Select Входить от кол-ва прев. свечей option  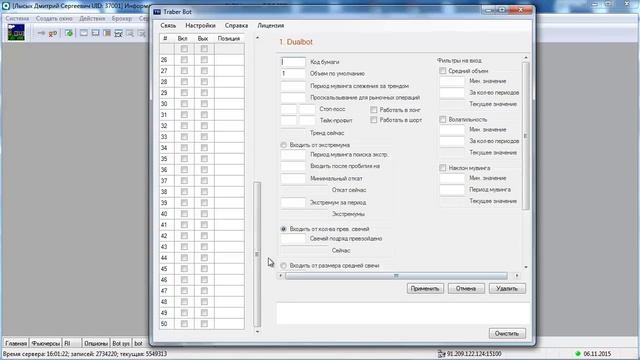click(284, 229)
